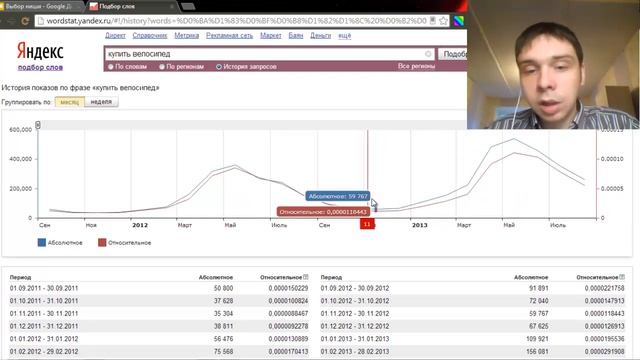Click the value '50 800' in table
Viewport: 640px width, 360px height.
223,288
